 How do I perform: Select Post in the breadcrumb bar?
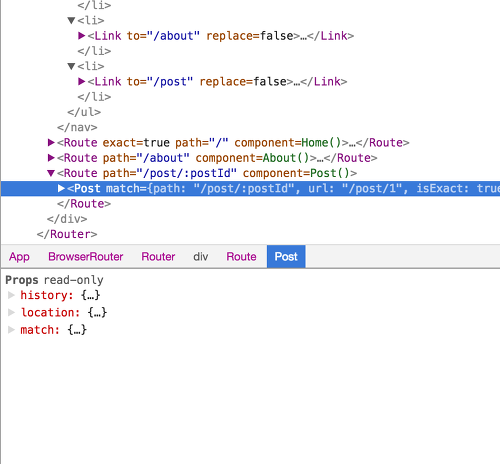[x=286, y=257]
